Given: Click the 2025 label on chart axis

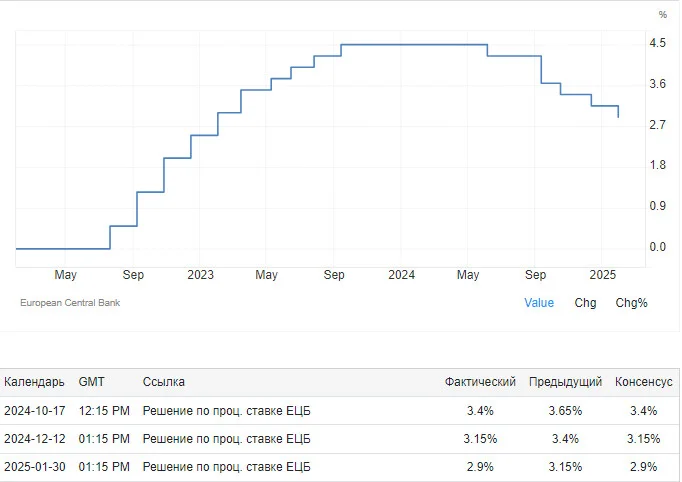Looking at the screenshot, I should pyautogui.click(x=602, y=275).
